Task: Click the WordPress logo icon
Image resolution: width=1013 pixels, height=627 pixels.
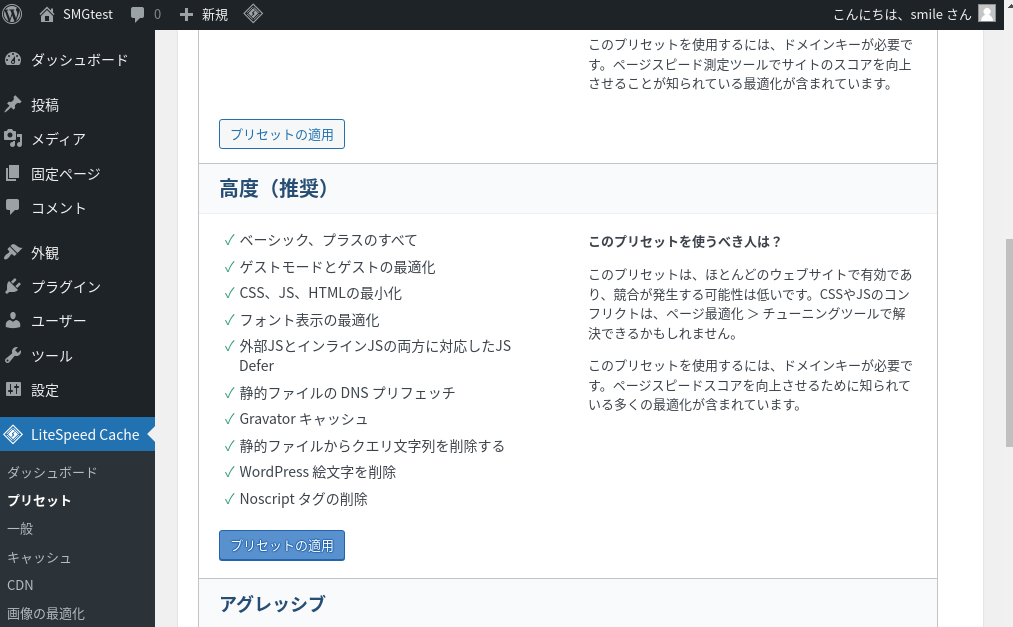Action: click(x=12, y=14)
